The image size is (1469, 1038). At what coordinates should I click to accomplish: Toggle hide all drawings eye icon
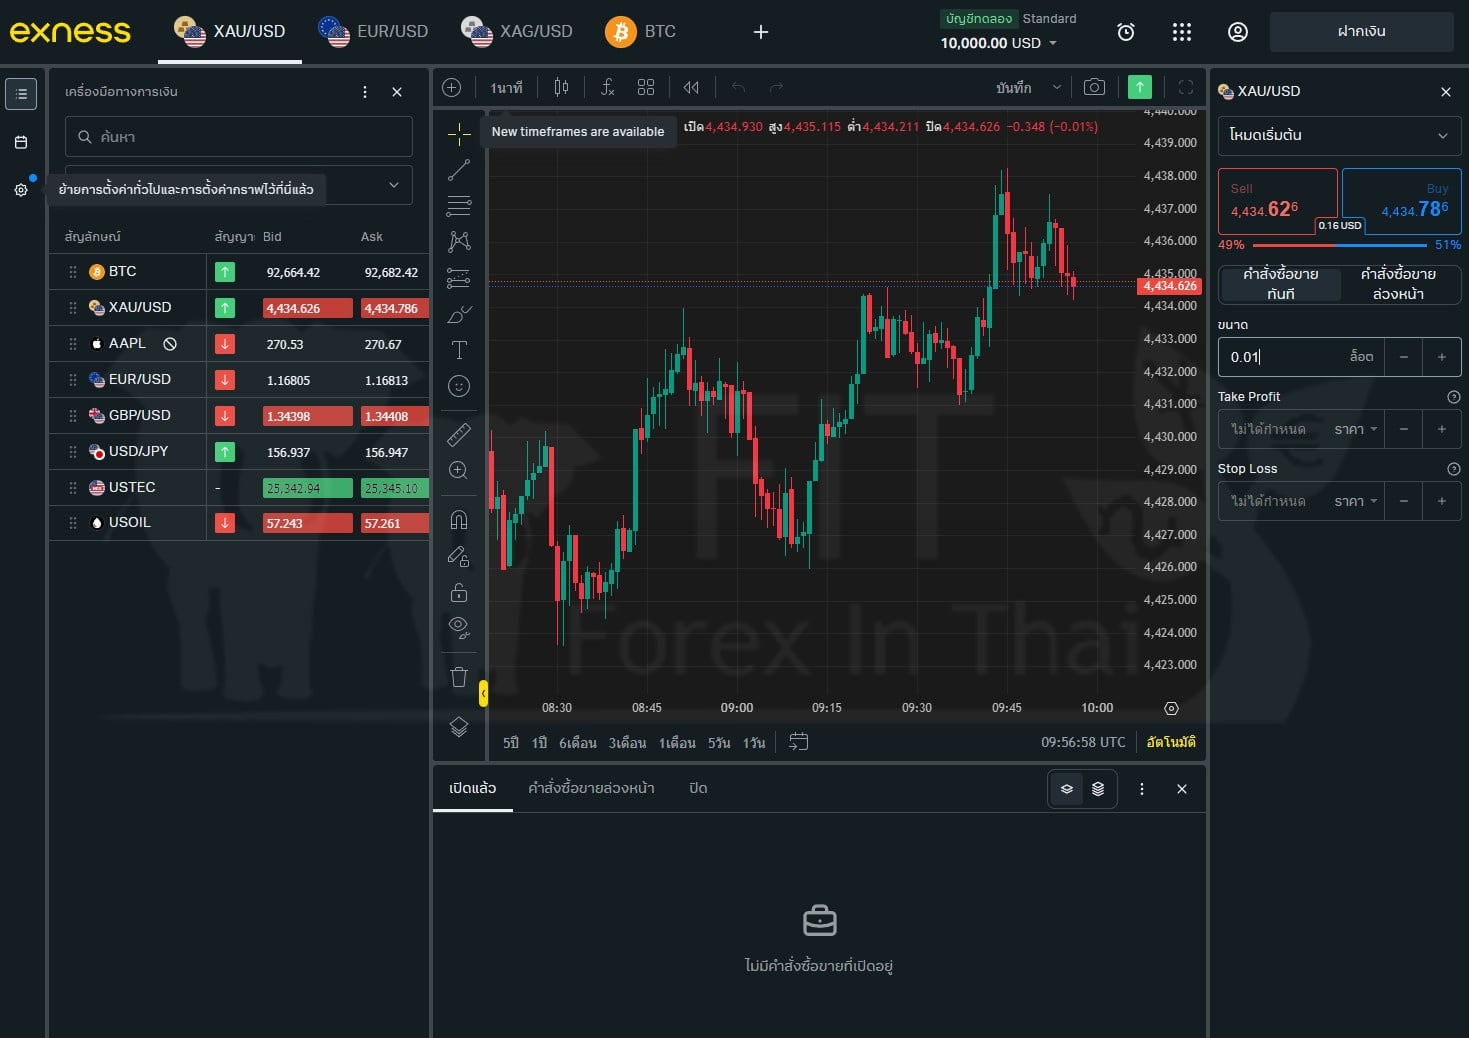pos(459,627)
